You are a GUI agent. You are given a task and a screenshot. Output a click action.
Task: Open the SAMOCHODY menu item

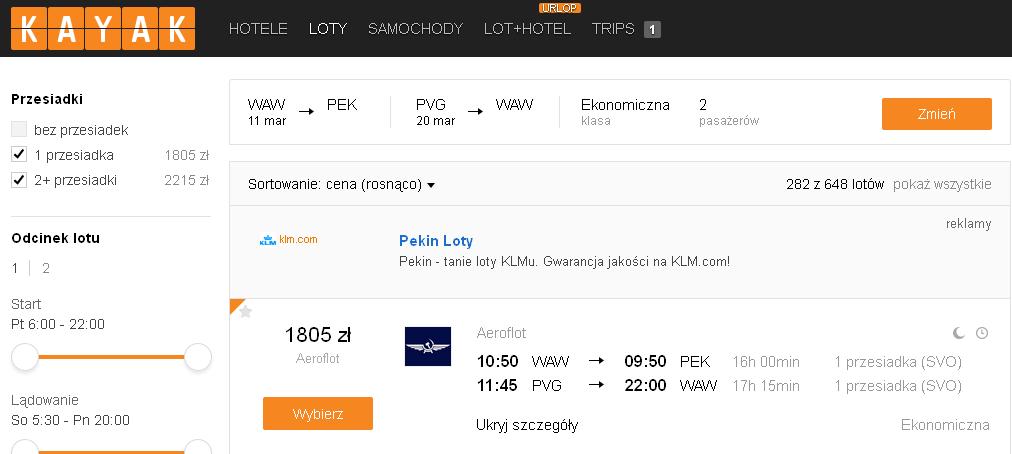[x=416, y=29]
